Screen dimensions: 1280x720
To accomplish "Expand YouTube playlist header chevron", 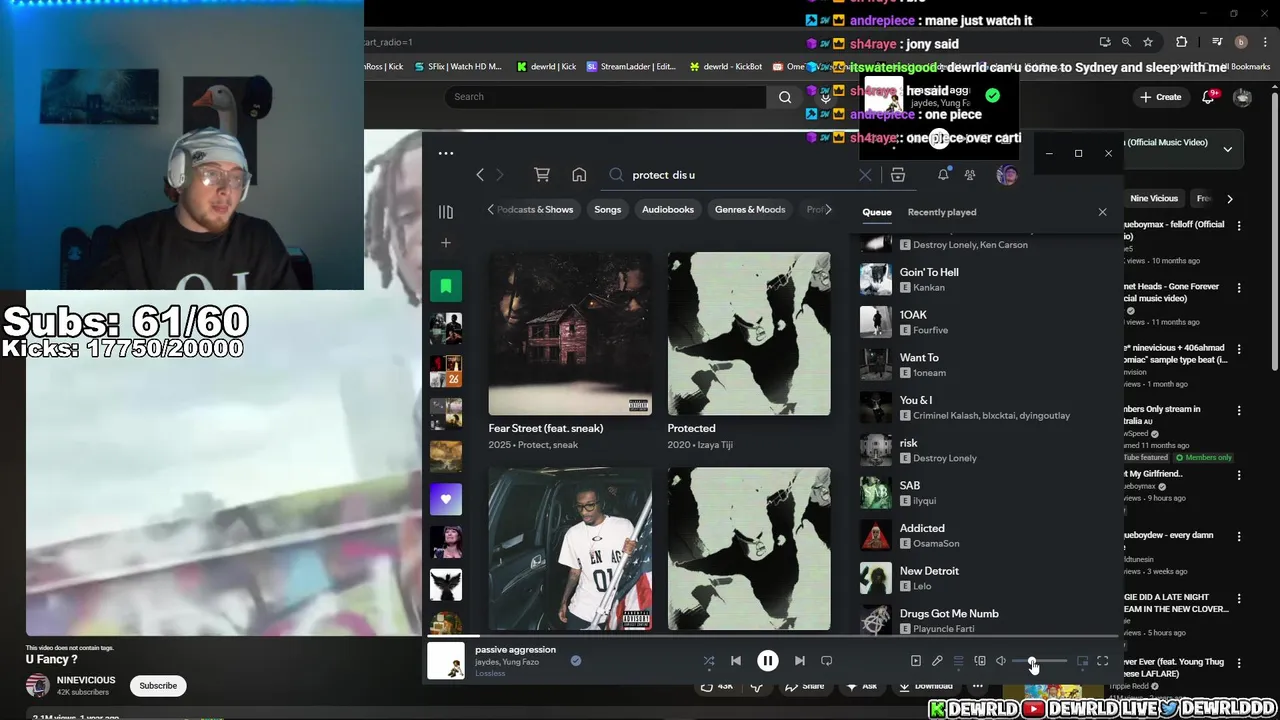I will 1227,150.
